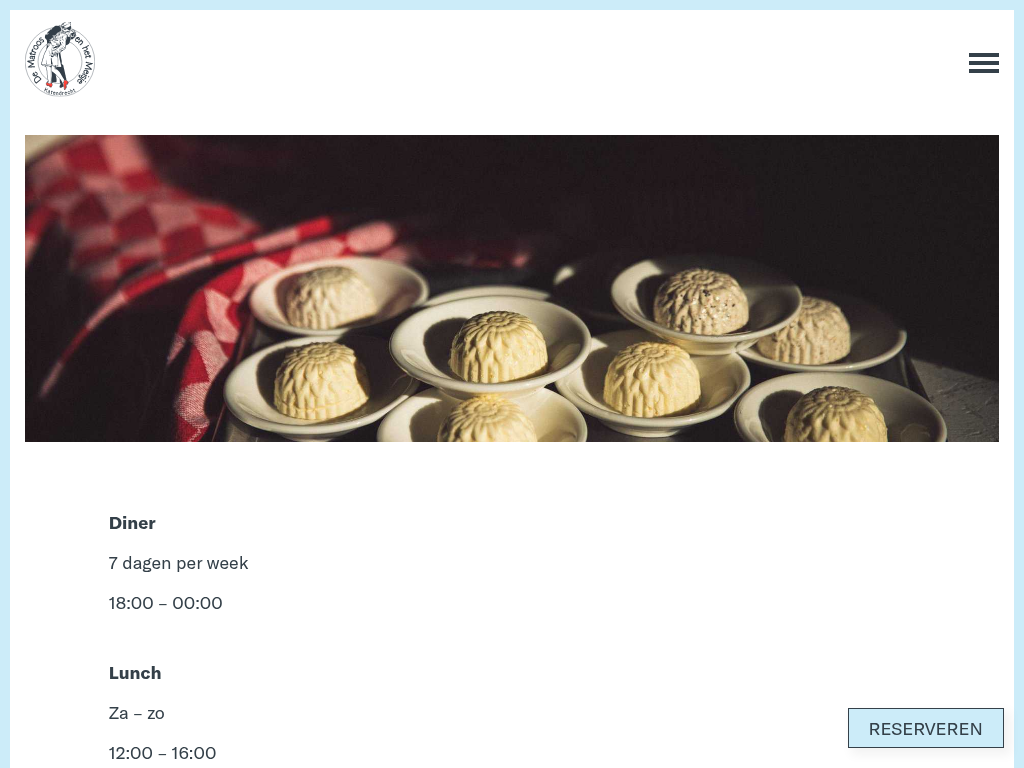This screenshot has height=768, width=1024.
Task: Select the '7 dagen per week' text
Action: coord(178,563)
